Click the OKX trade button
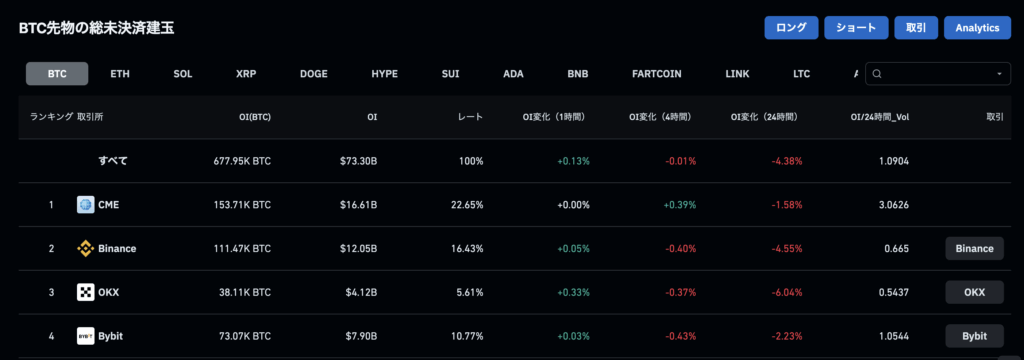1024x360 pixels. pos(974,292)
